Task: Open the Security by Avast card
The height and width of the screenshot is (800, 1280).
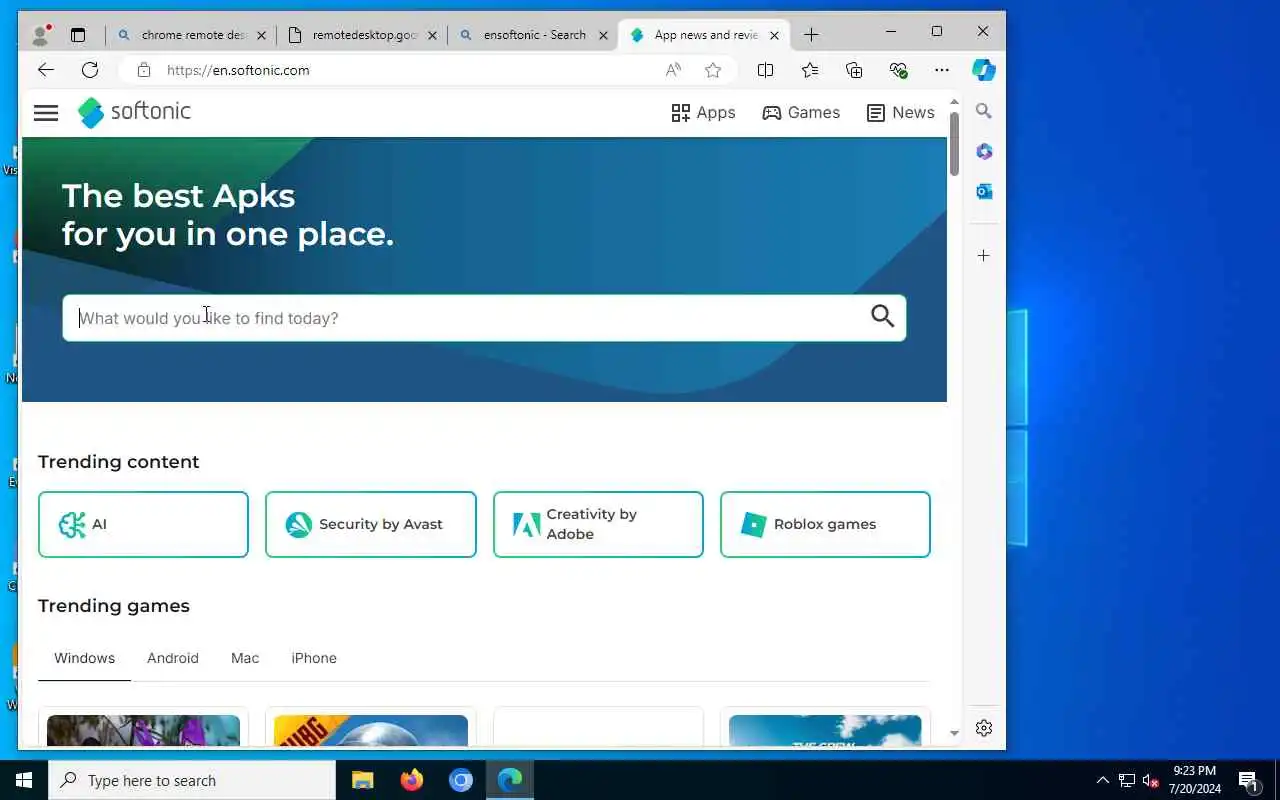Action: pyautogui.click(x=370, y=524)
